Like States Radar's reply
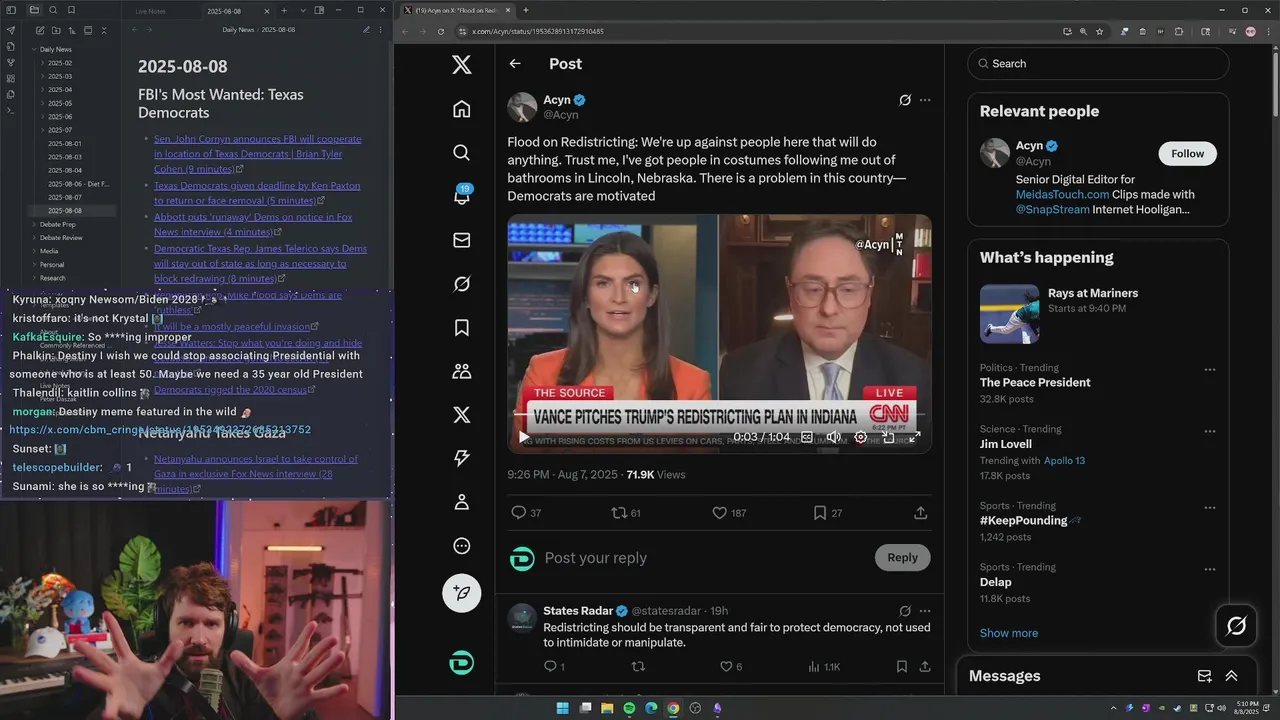The width and height of the screenshot is (1280, 720). coord(726,666)
